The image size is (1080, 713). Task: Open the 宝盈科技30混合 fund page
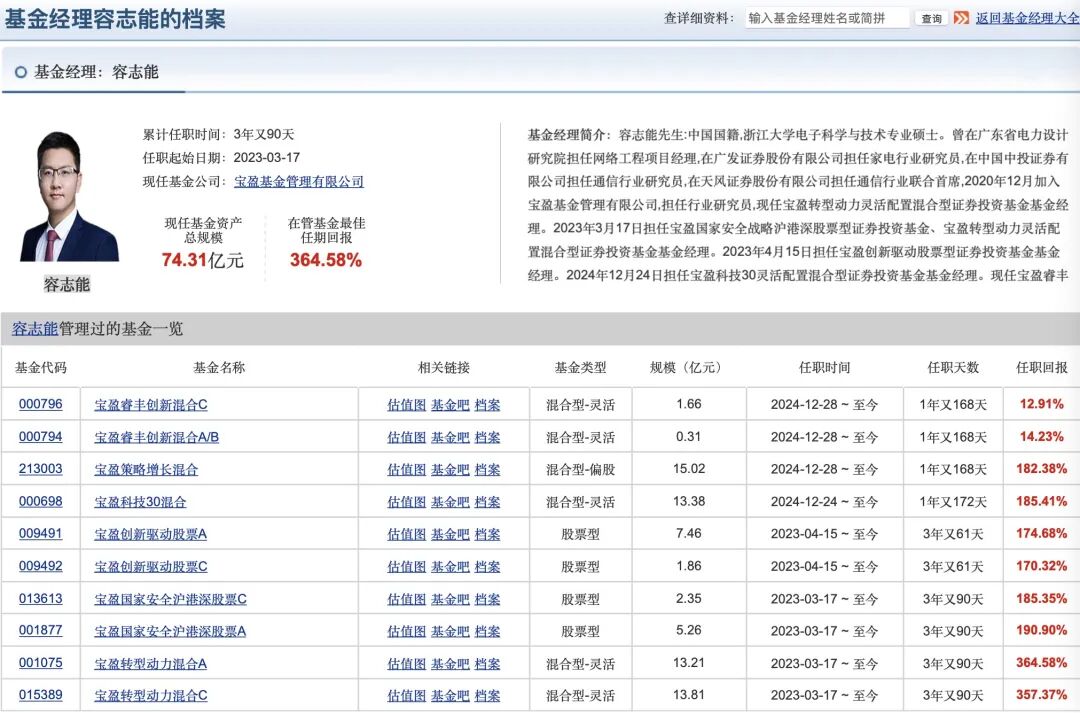[141, 502]
